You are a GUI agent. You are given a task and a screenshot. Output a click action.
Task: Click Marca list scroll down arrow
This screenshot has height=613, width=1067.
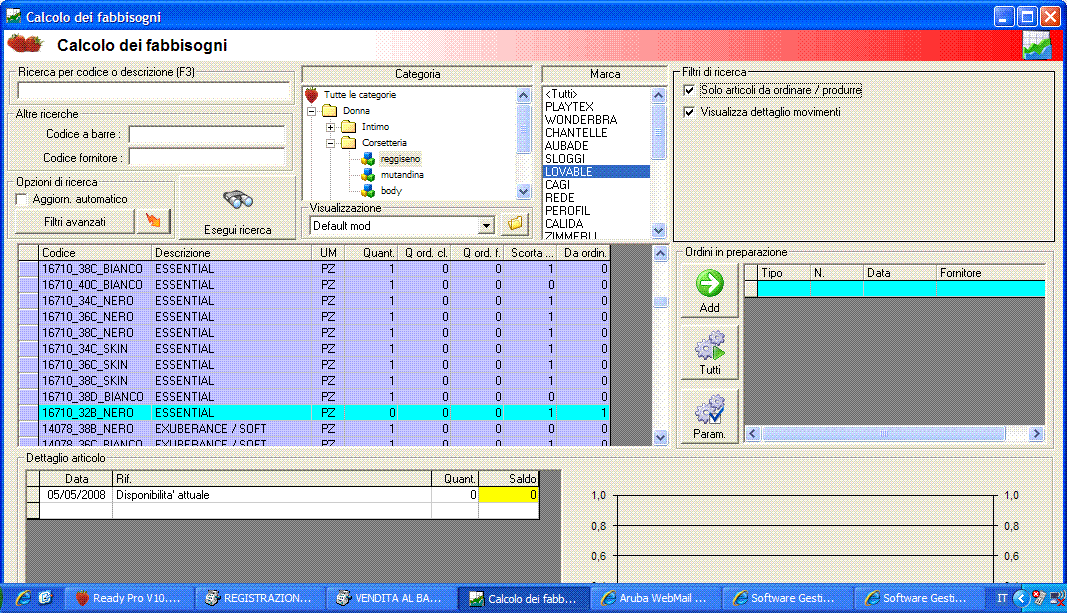658,230
